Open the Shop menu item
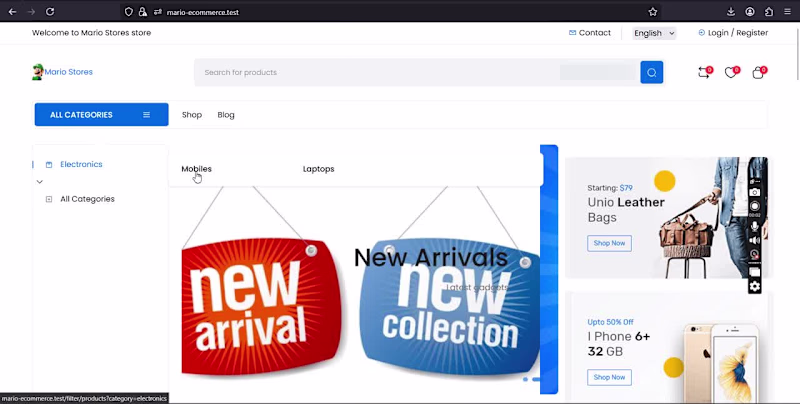This screenshot has height=404, width=800. [x=192, y=115]
